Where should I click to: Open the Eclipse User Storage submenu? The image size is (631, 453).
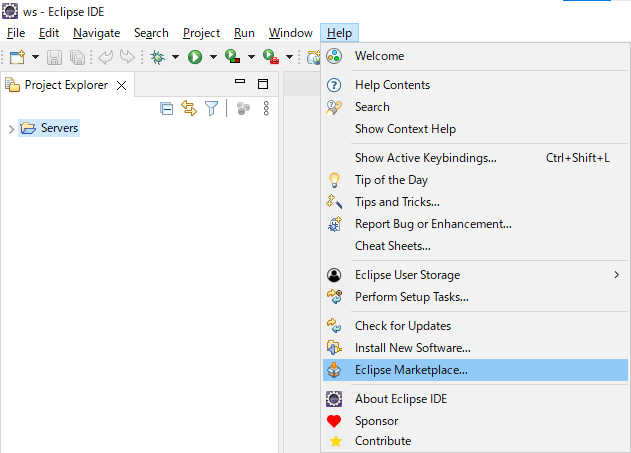[475, 275]
